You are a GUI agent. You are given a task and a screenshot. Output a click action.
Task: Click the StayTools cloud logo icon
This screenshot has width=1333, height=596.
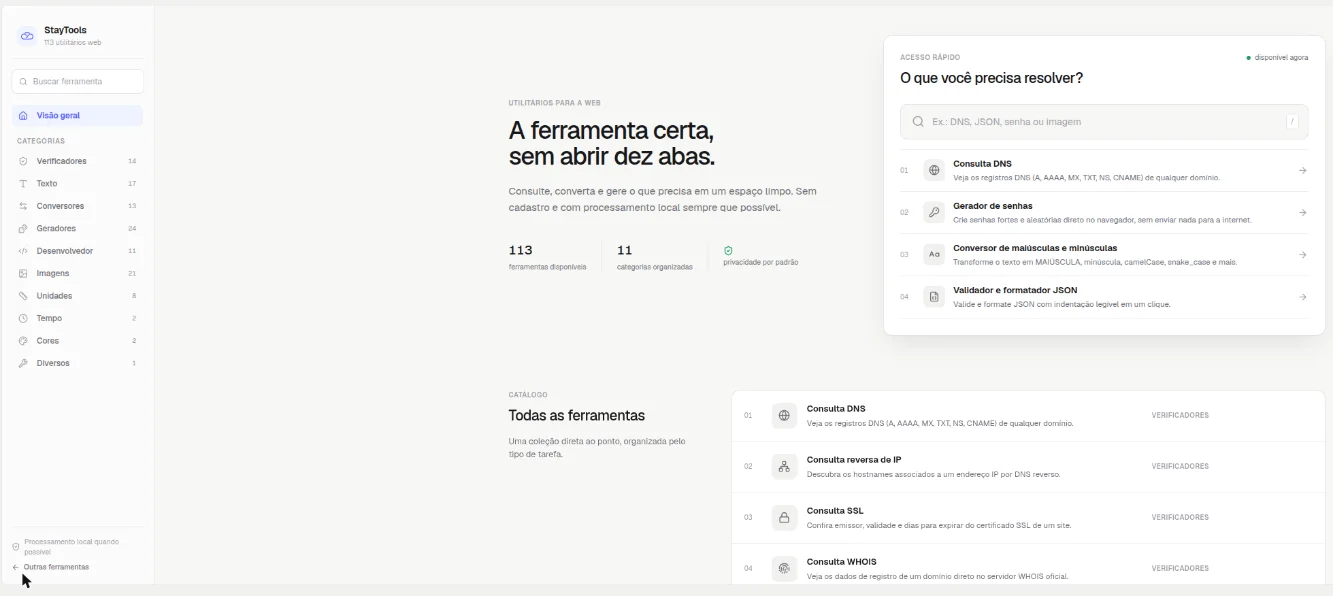point(27,36)
